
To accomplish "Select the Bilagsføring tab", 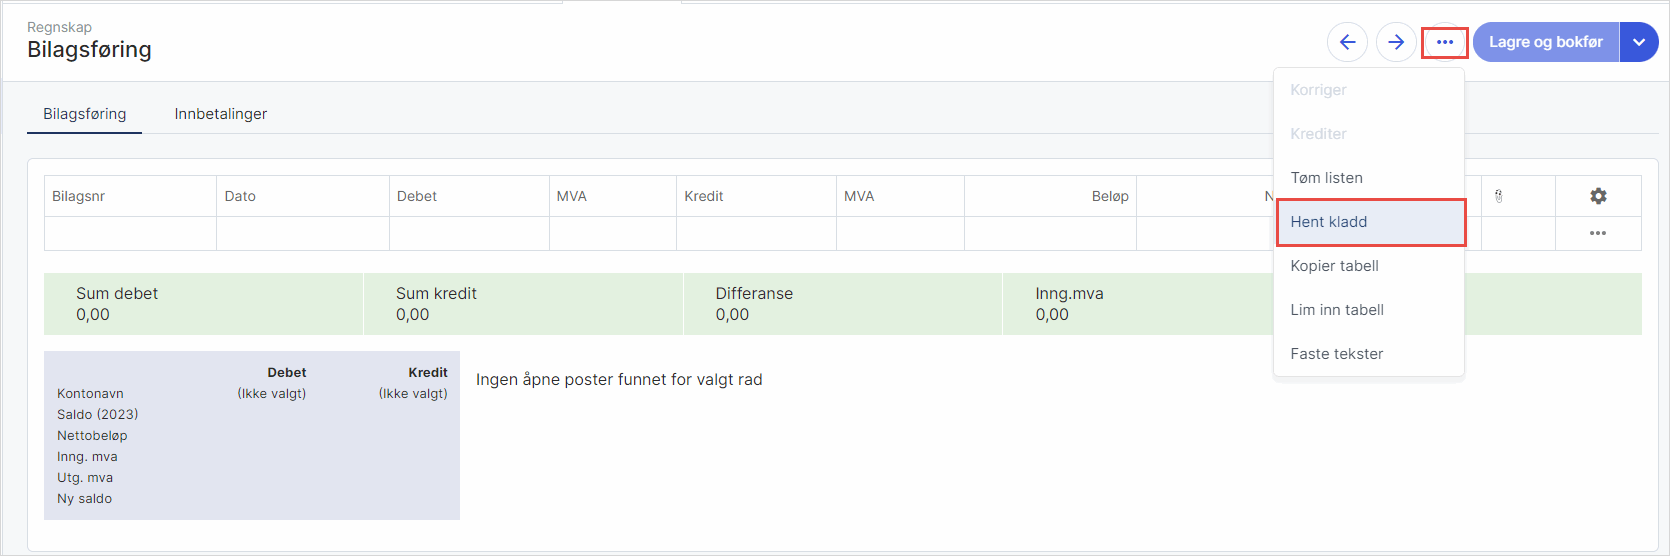I will point(85,114).
